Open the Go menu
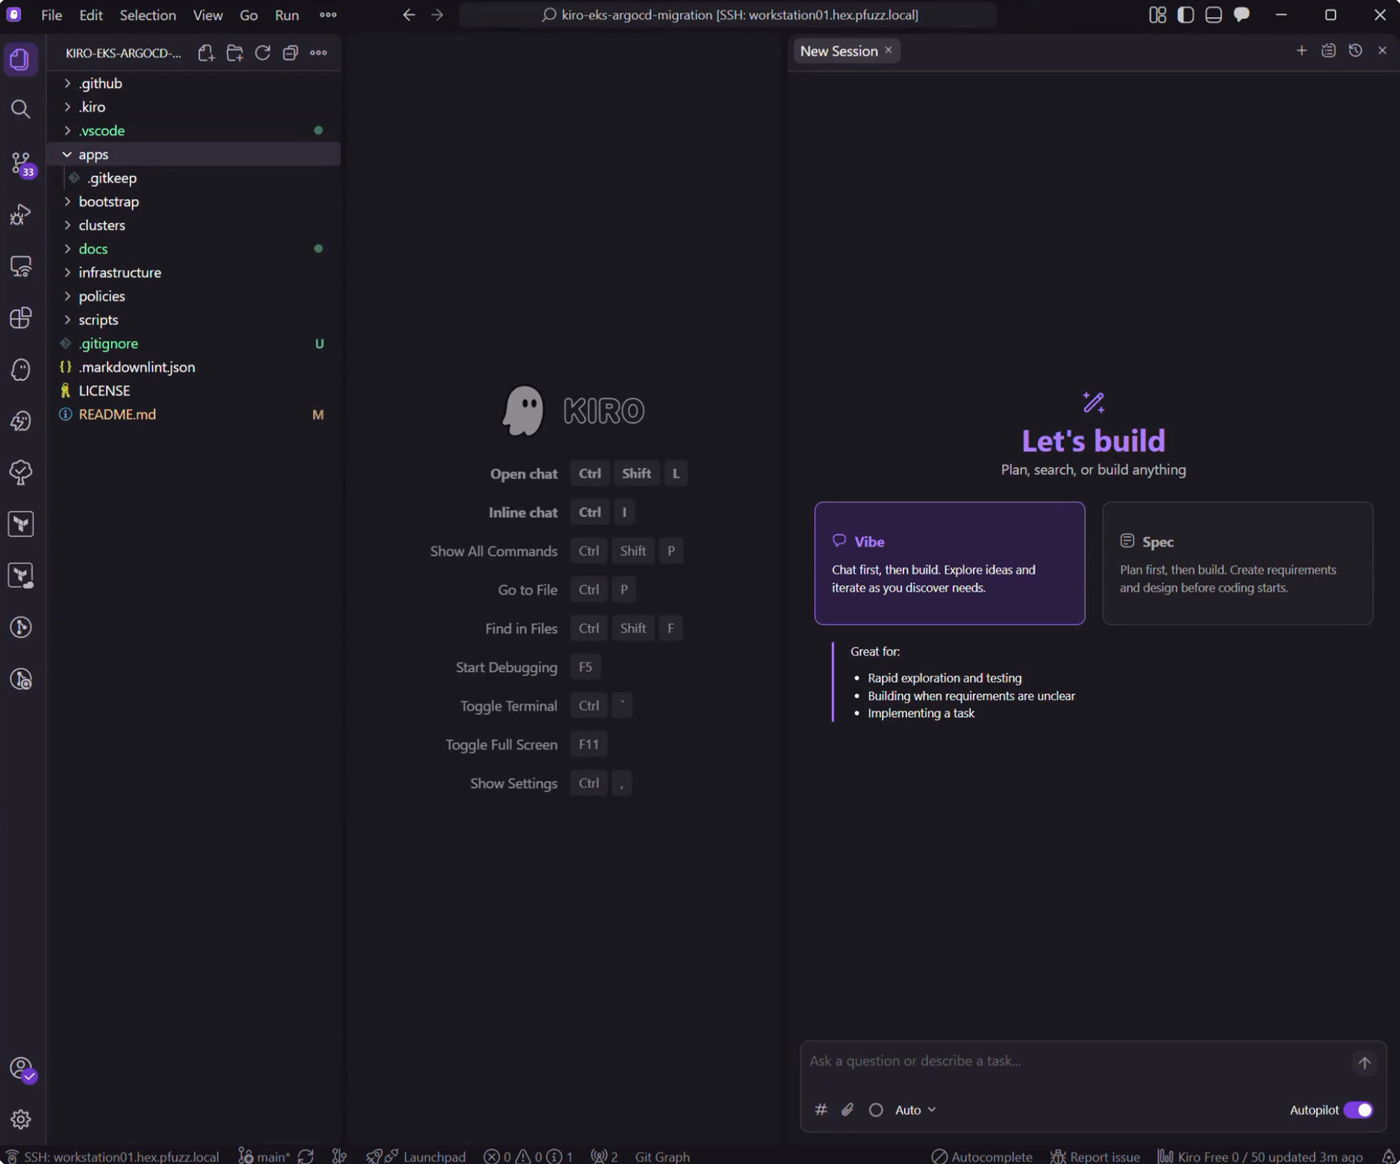Image resolution: width=1400 pixels, height=1164 pixels. [249, 15]
